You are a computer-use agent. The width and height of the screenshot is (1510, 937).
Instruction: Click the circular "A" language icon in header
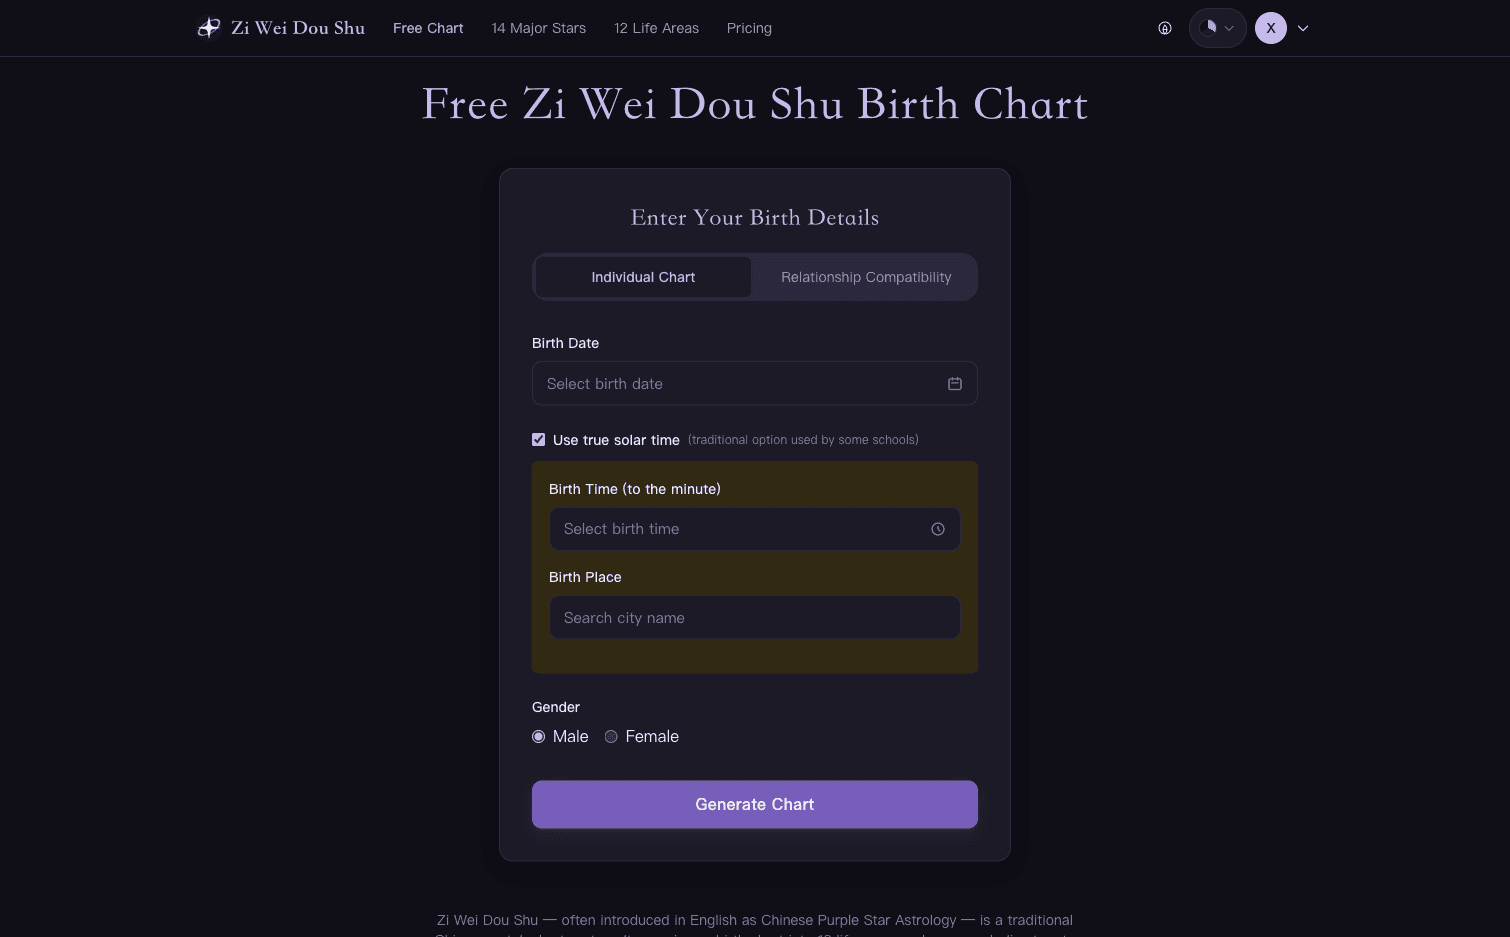click(x=1165, y=28)
